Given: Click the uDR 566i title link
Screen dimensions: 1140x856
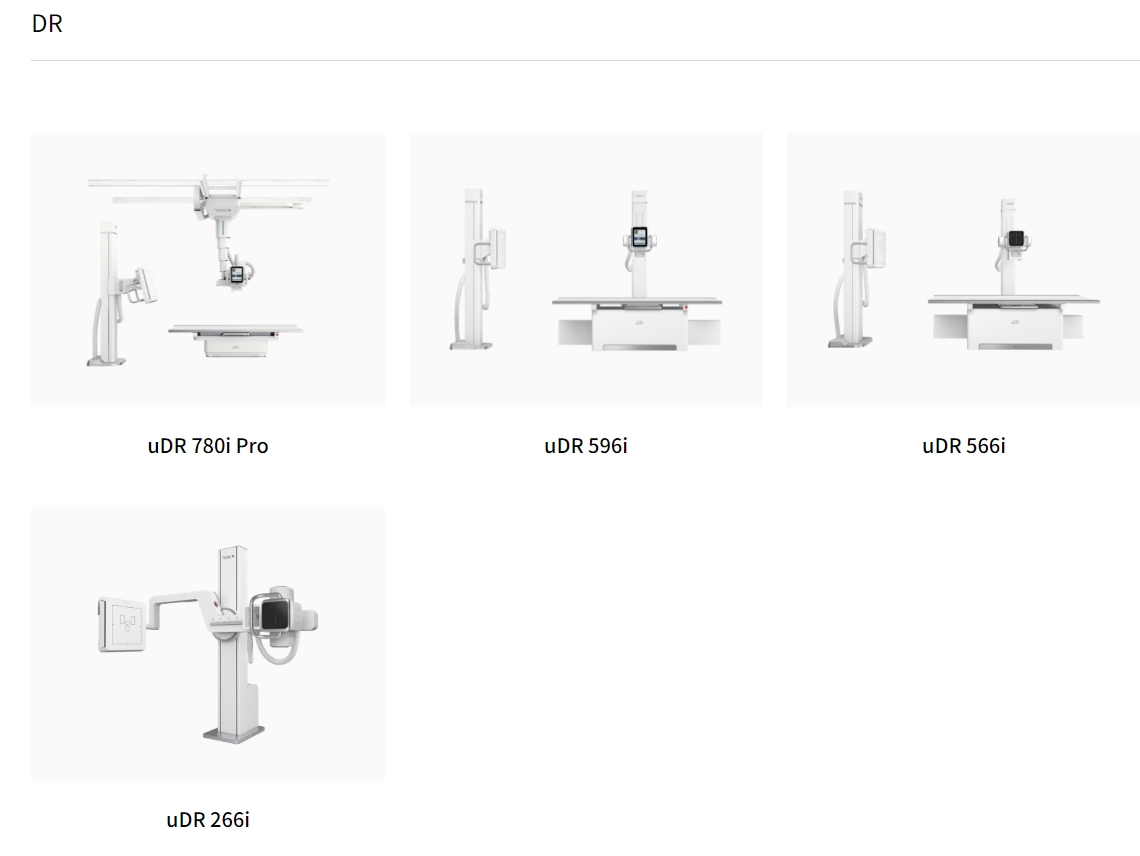Looking at the screenshot, I should (964, 446).
